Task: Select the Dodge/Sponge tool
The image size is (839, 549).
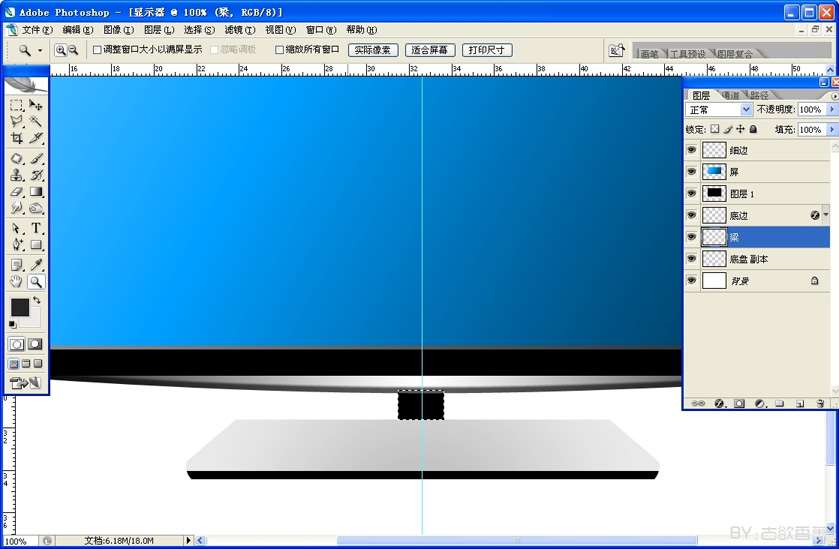Action: 36,208
